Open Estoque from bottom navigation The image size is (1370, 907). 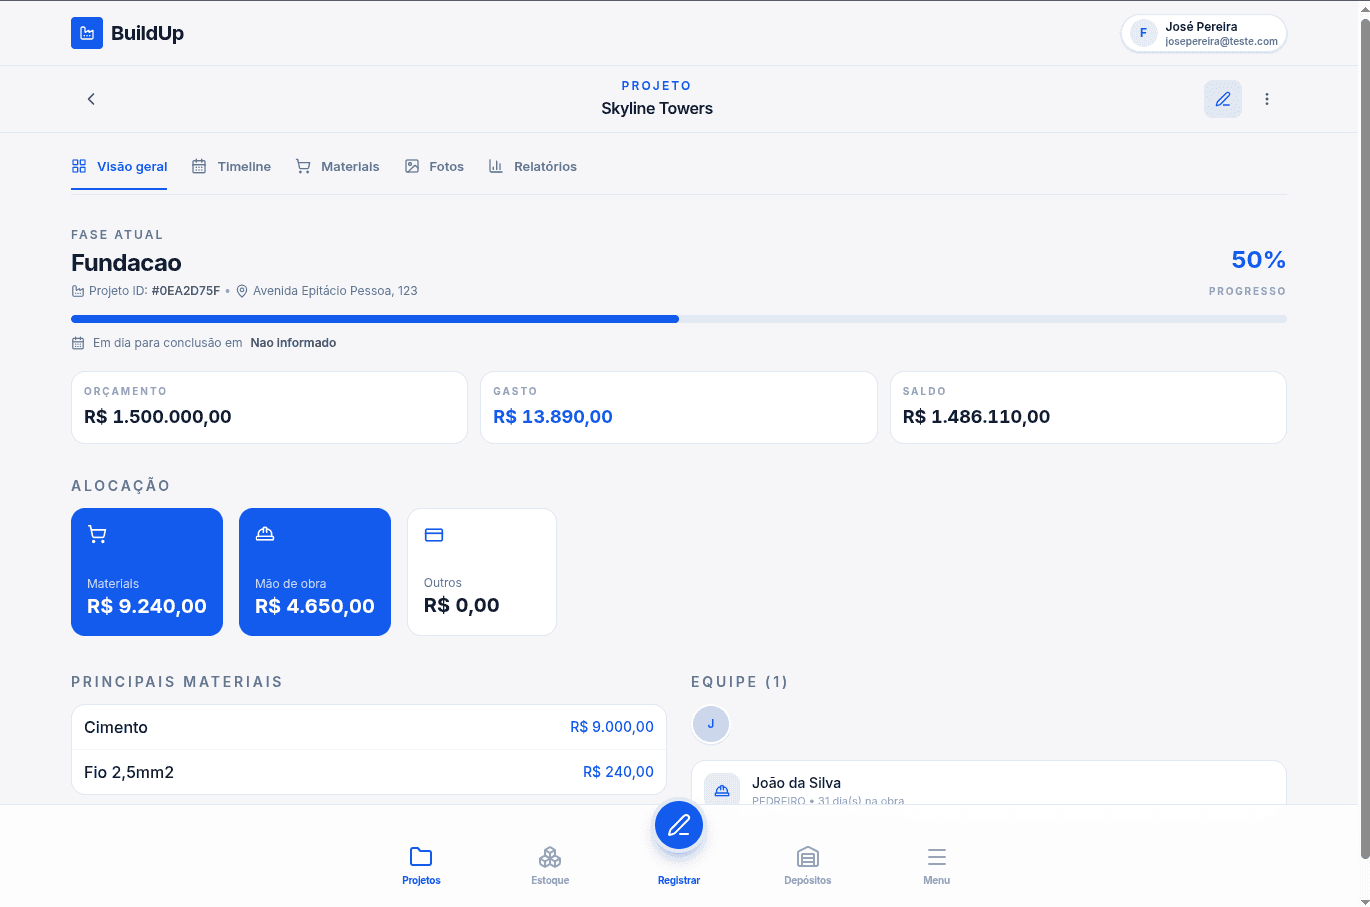(550, 865)
